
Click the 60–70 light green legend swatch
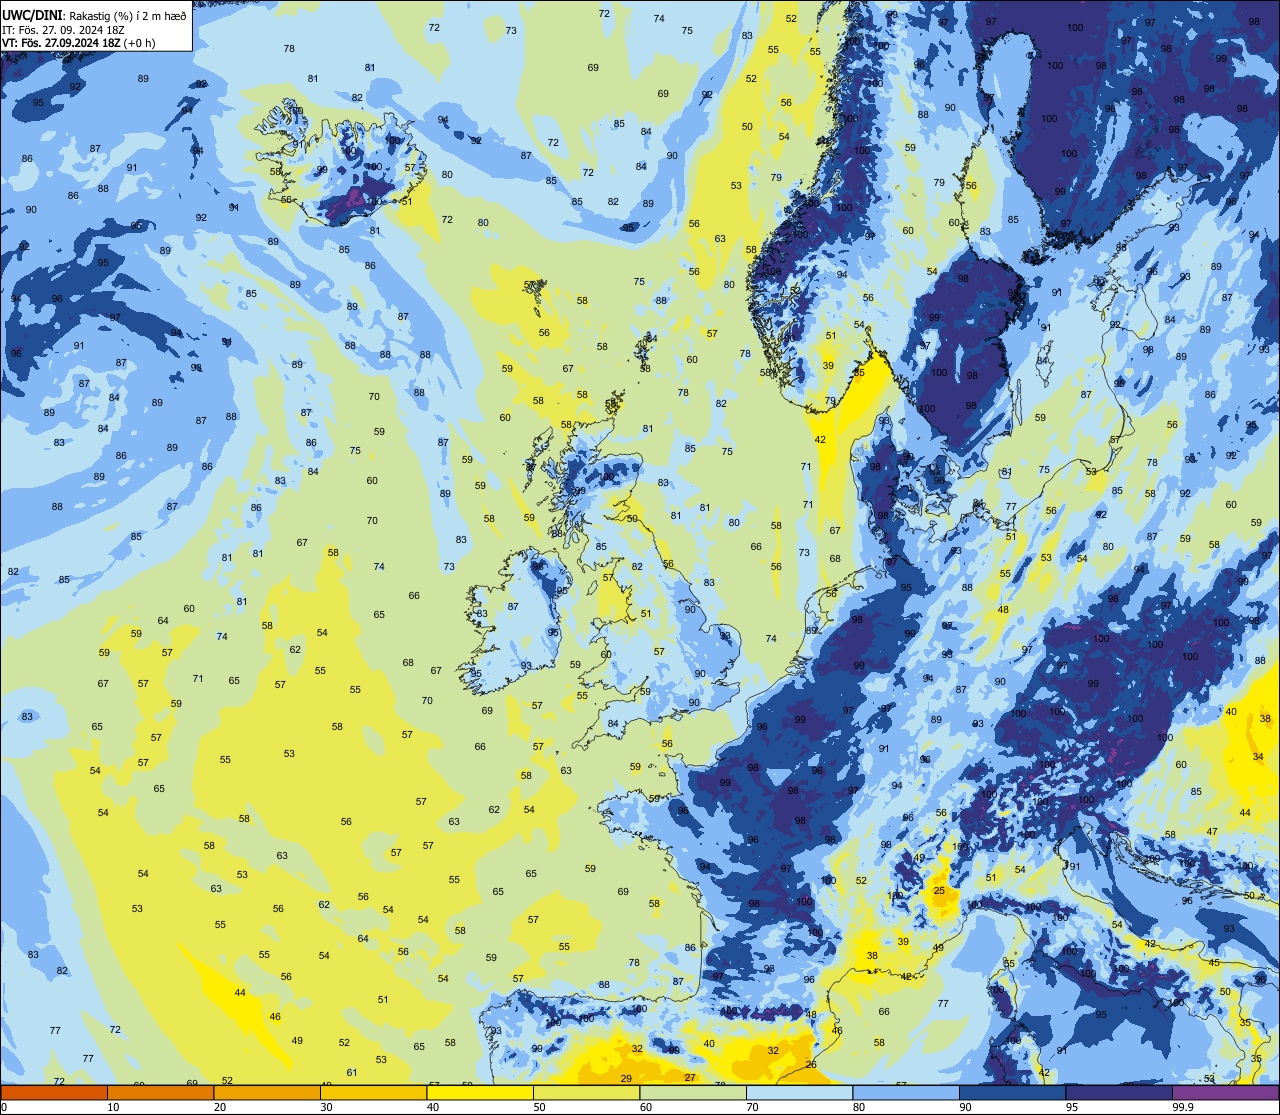click(693, 1093)
